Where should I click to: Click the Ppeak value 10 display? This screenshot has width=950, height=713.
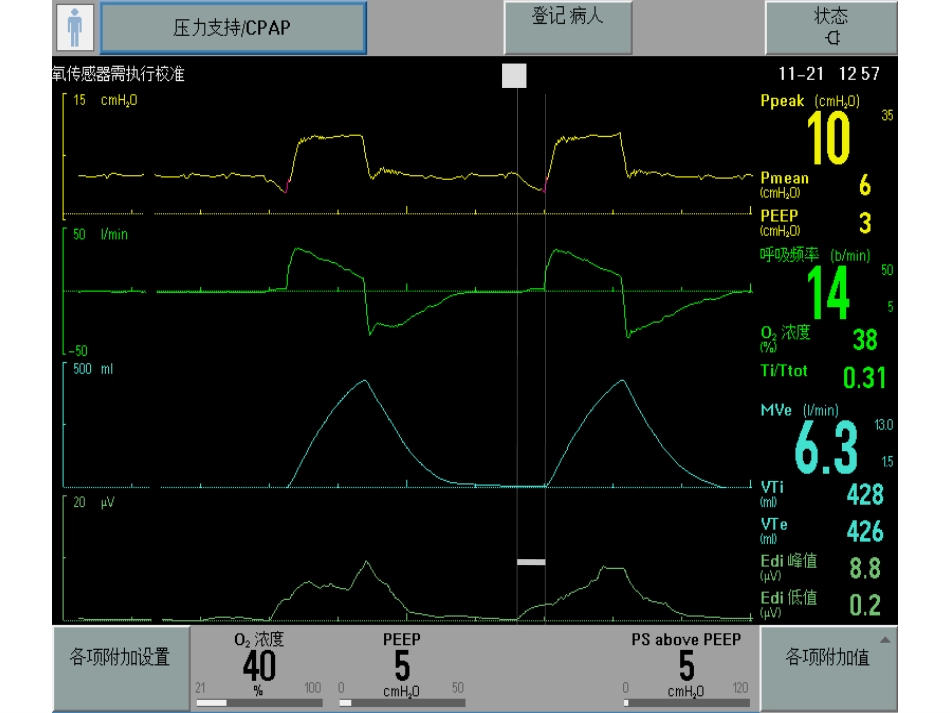point(828,138)
